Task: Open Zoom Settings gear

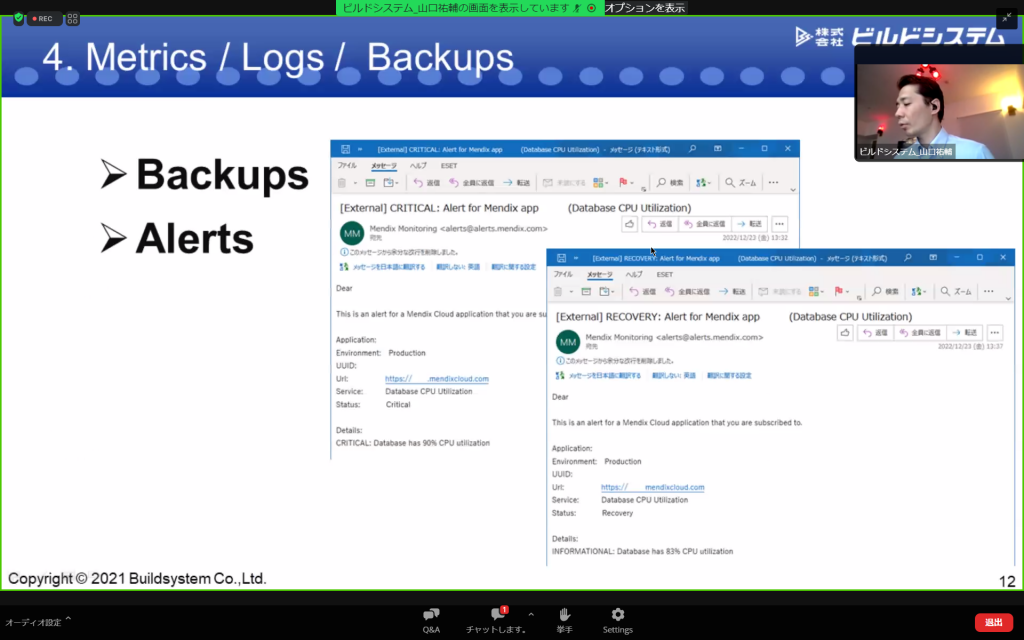Action: [617, 619]
